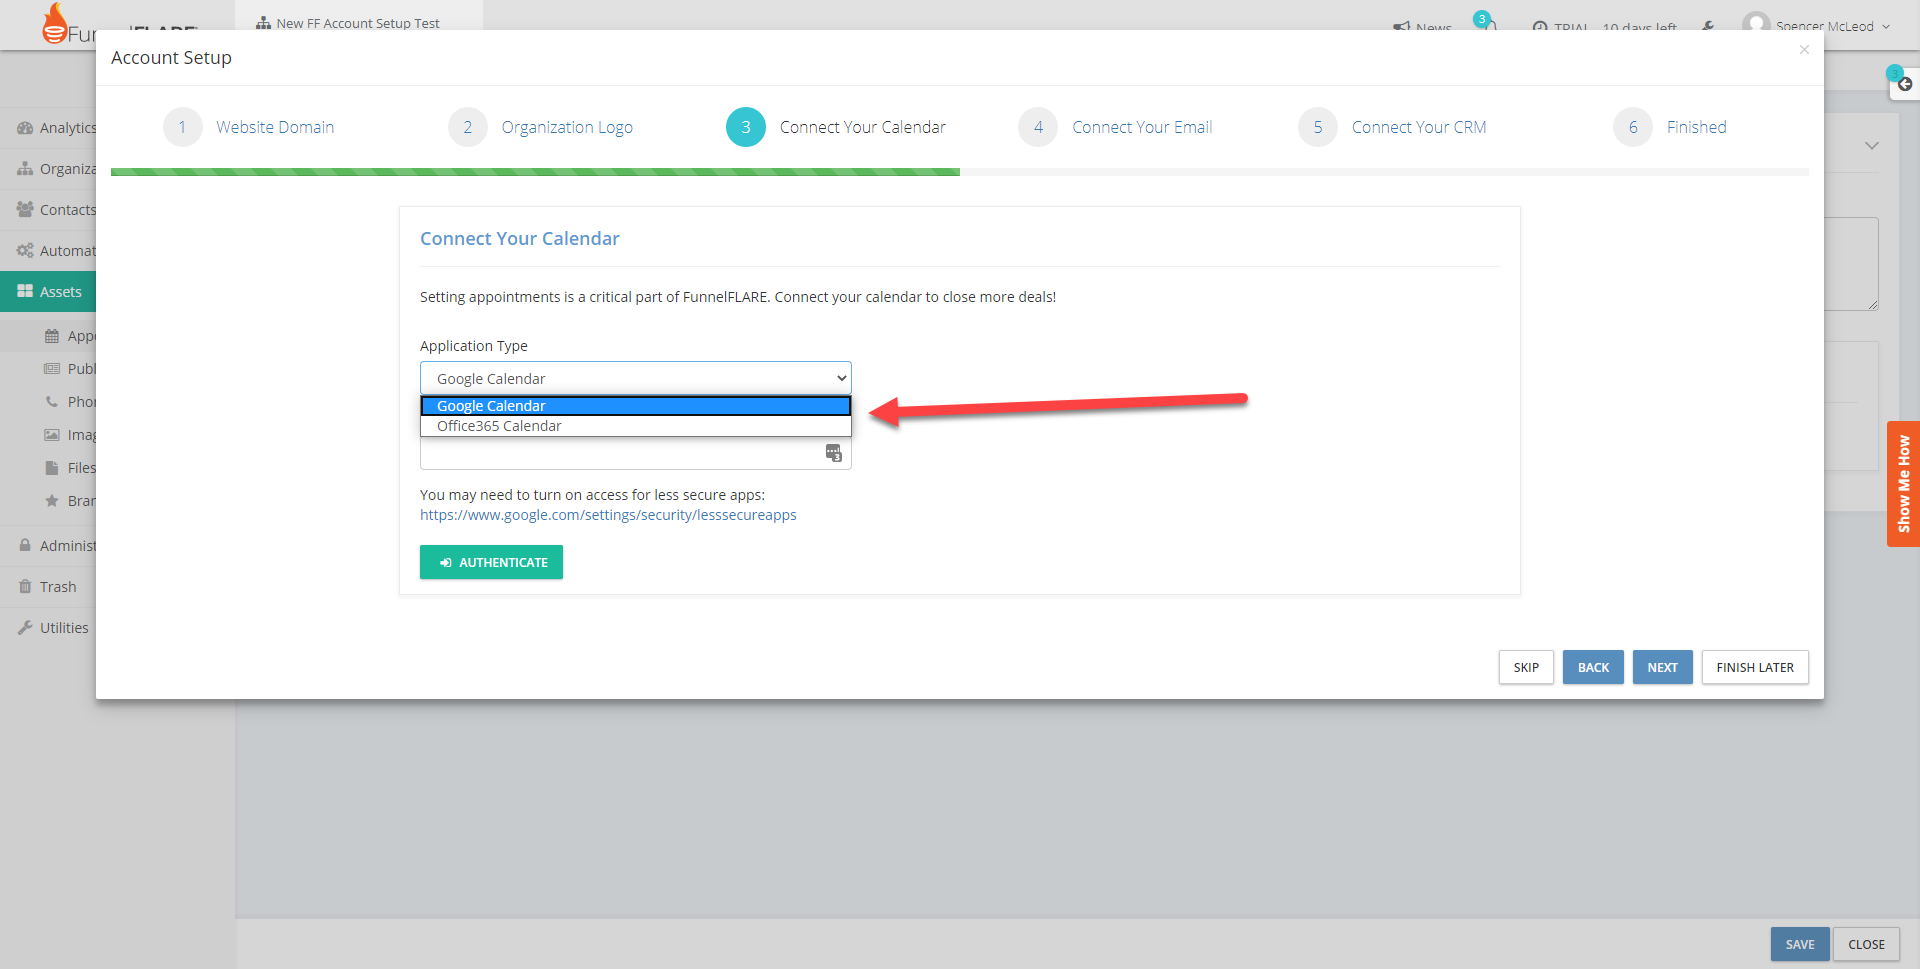The image size is (1920, 969).
Task: Click the input field below Application Type dropdown
Action: pyautogui.click(x=635, y=453)
